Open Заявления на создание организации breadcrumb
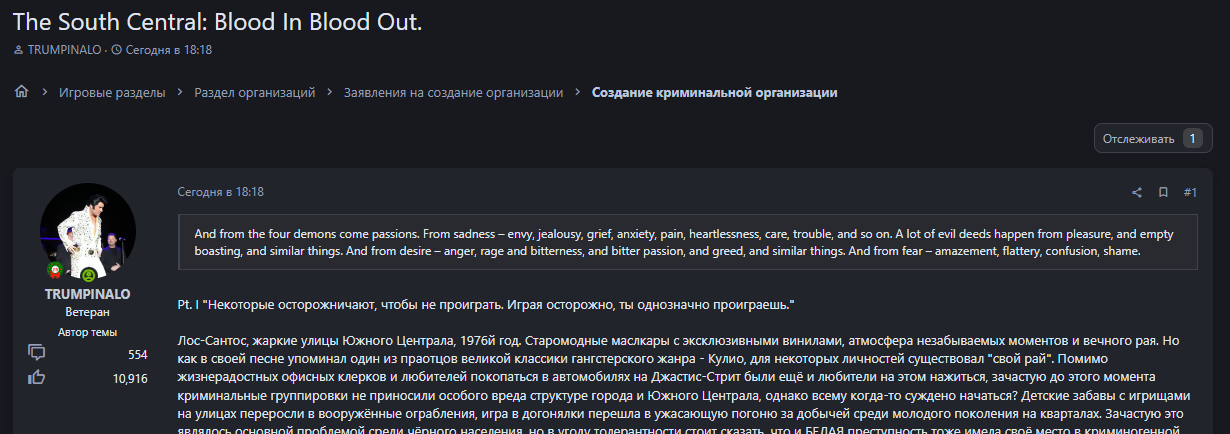The width and height of the screenshot is (1230, 434). coord(453,92)
